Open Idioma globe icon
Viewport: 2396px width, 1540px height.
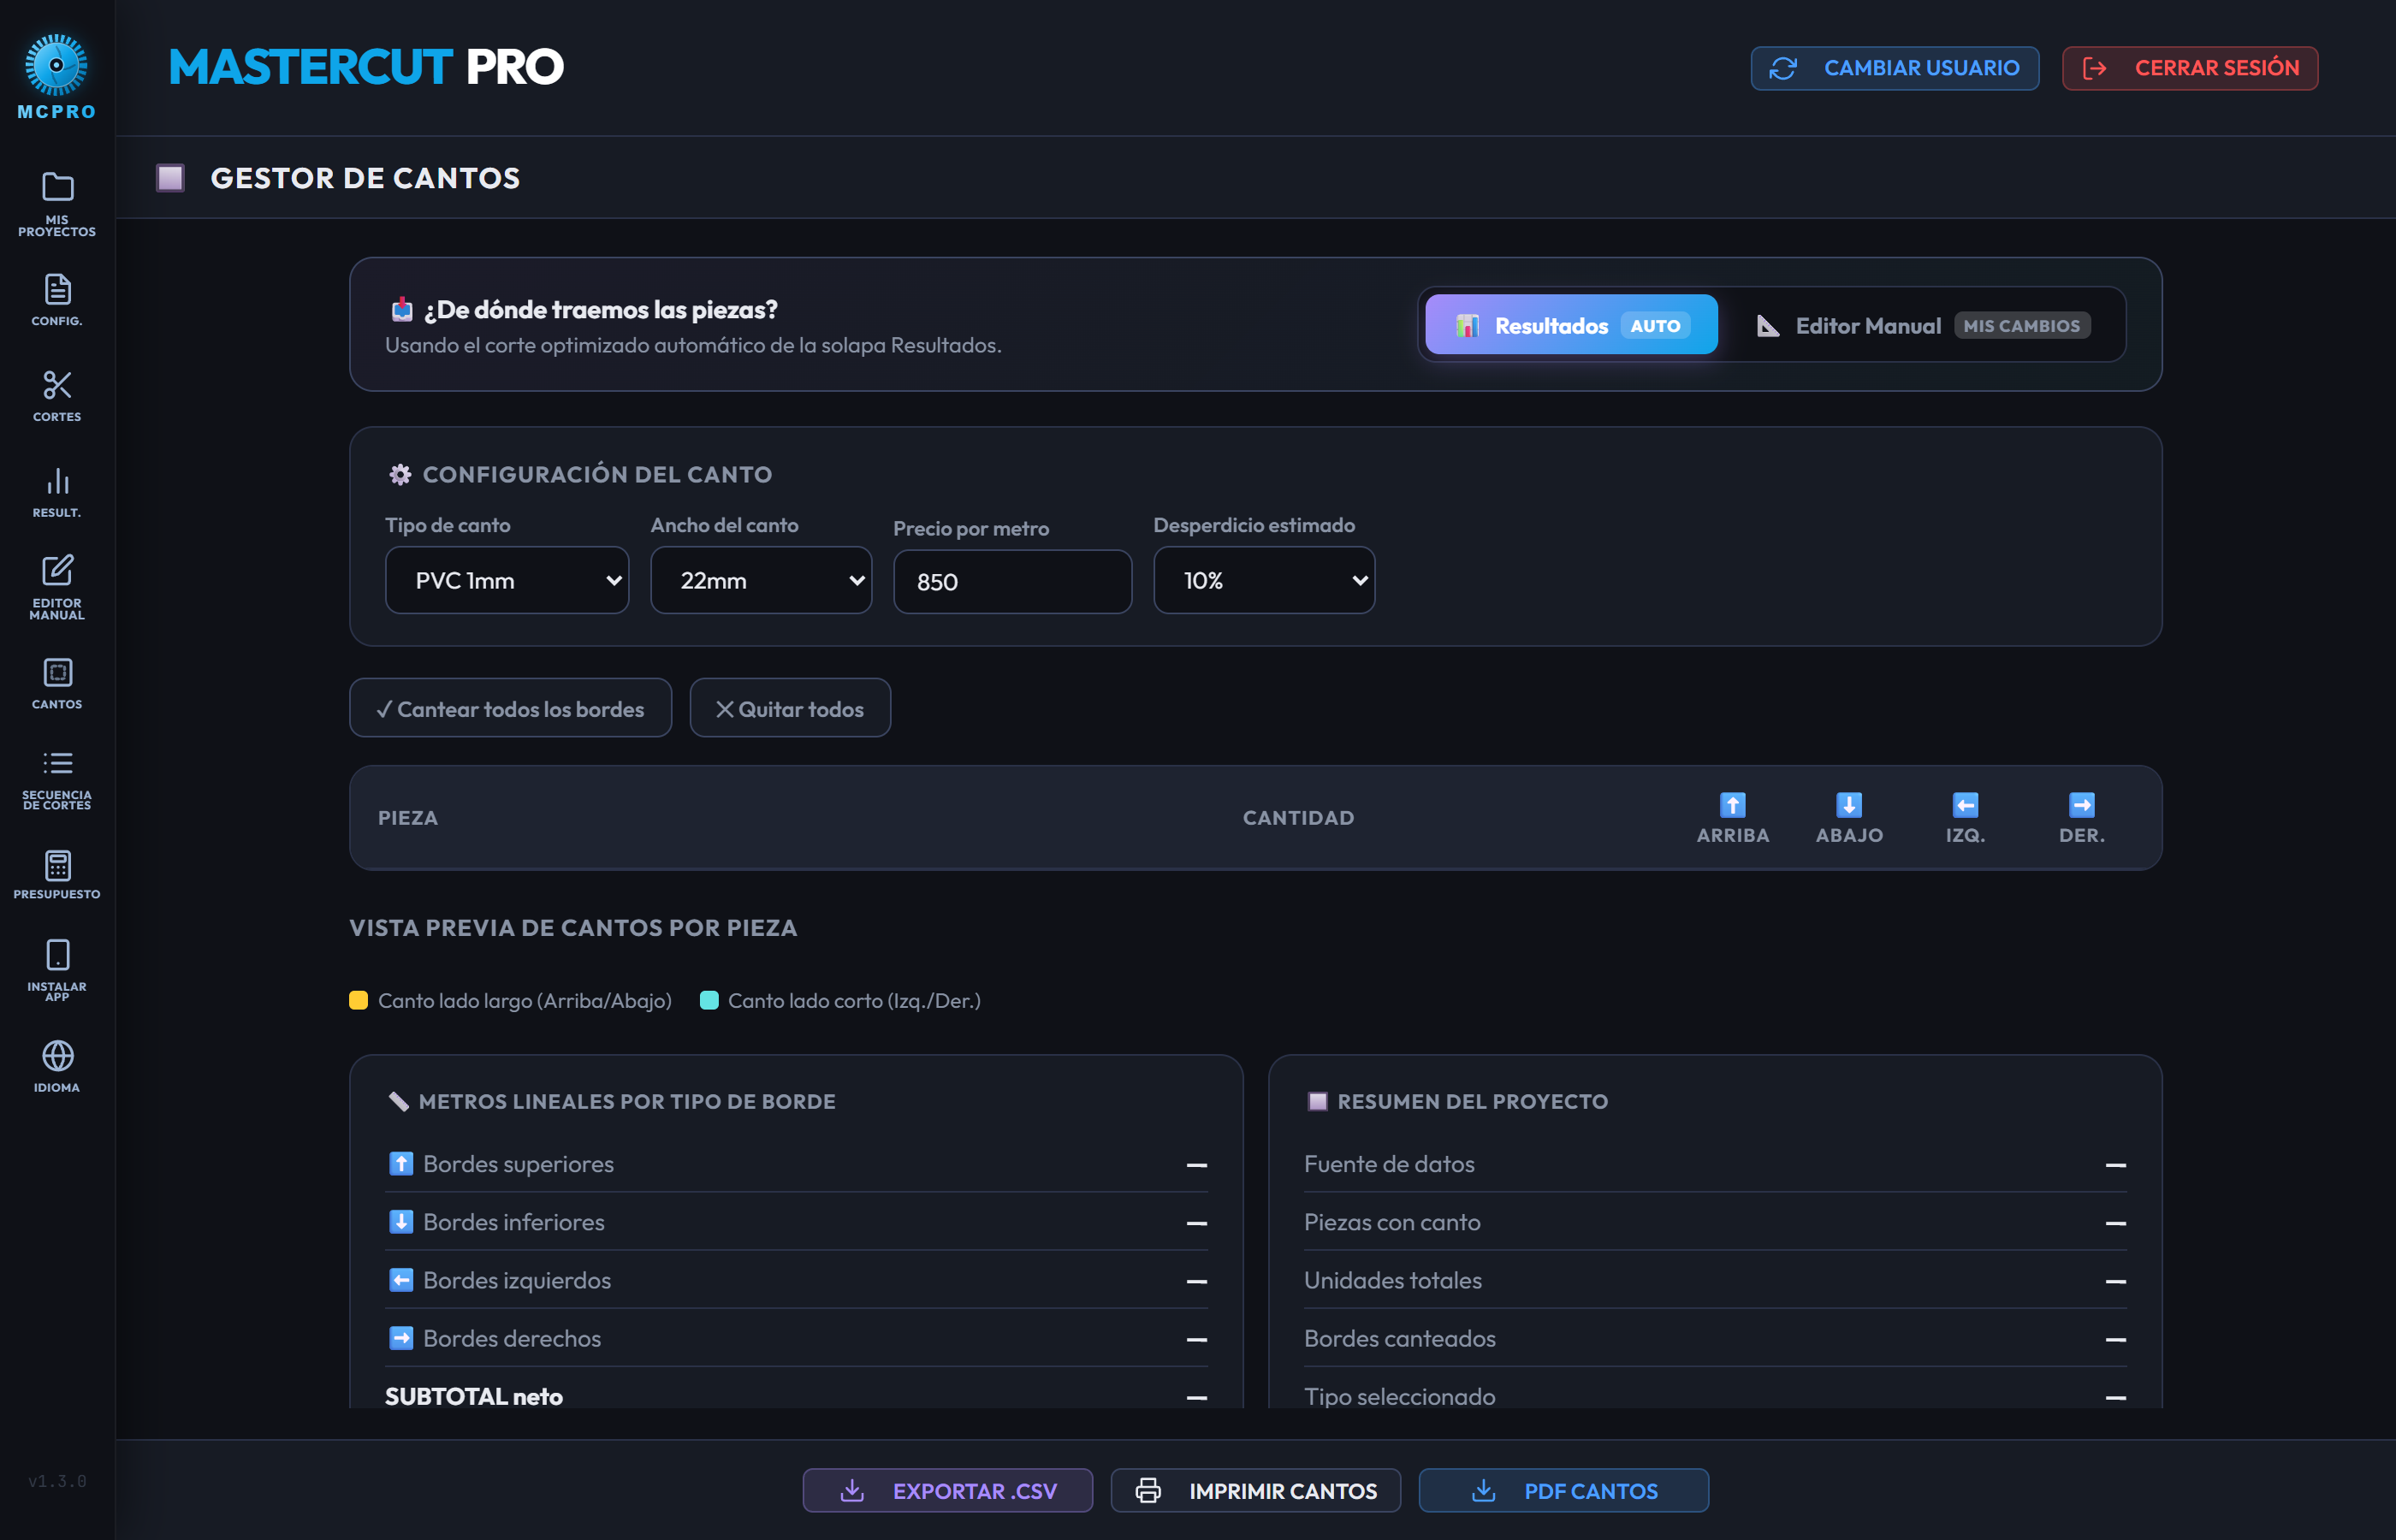(x=57, y=1056)
